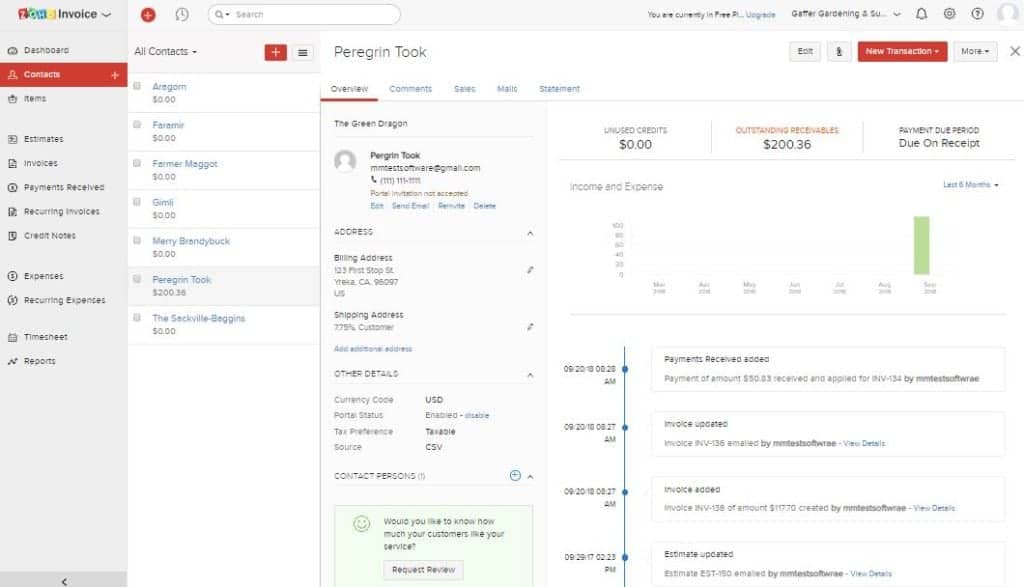Open the settings gear icon
This screenshot has height=587, width=1024.
pos(948,14)
